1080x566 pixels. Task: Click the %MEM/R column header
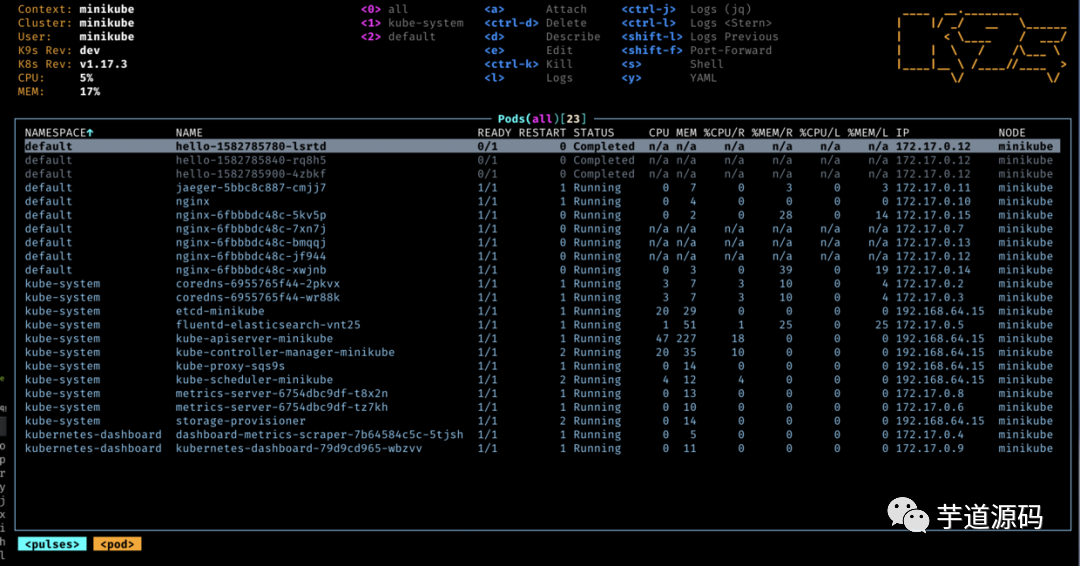(x=772, y=132)
